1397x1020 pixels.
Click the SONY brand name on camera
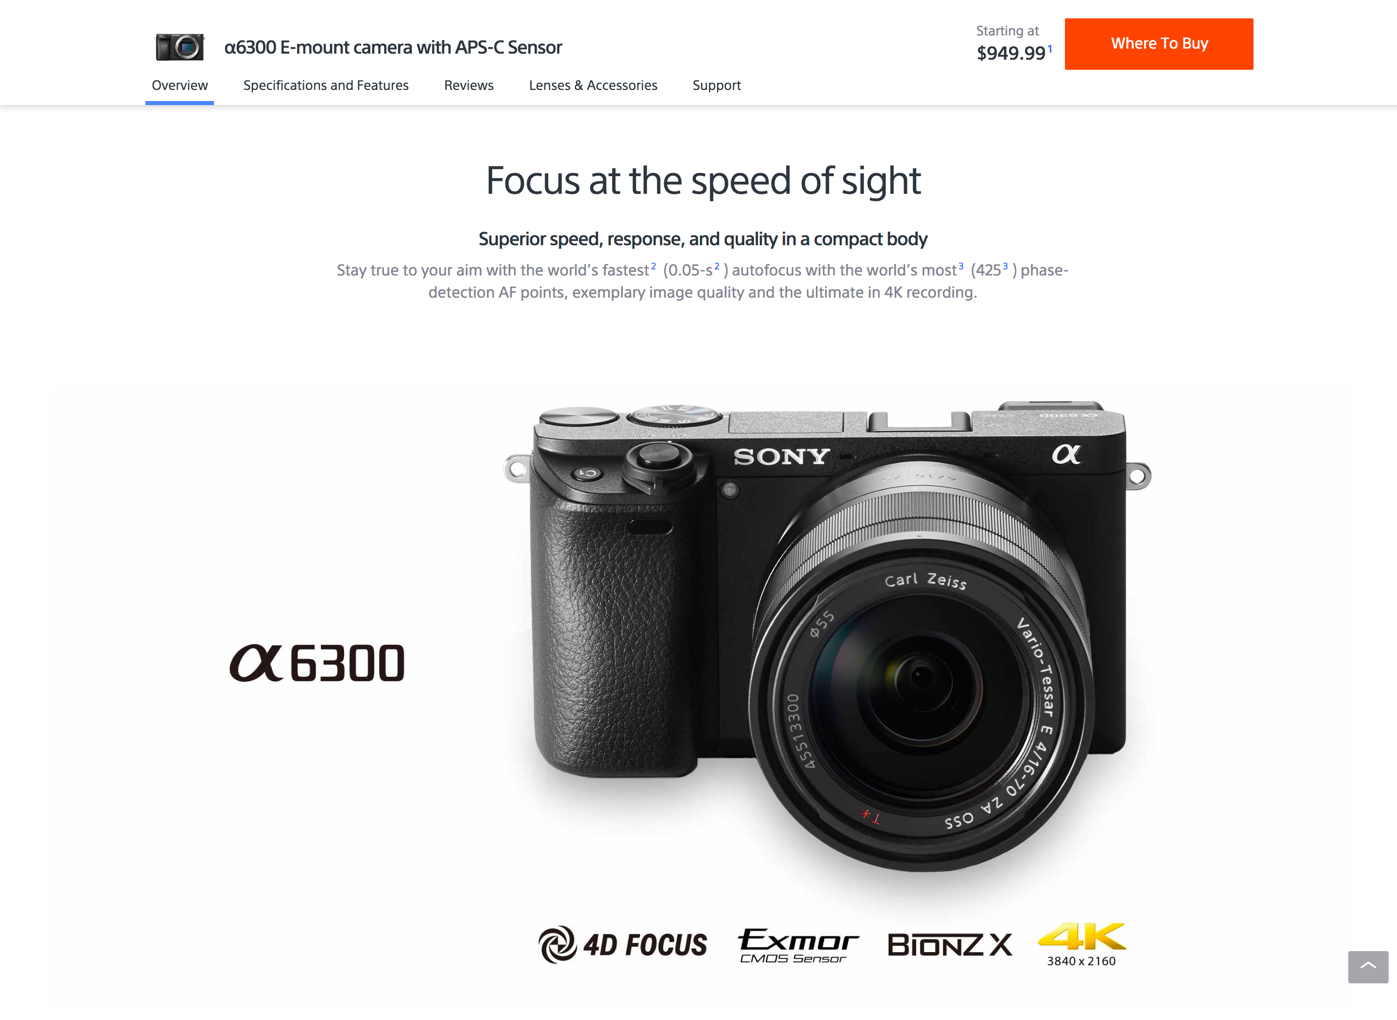782,457
